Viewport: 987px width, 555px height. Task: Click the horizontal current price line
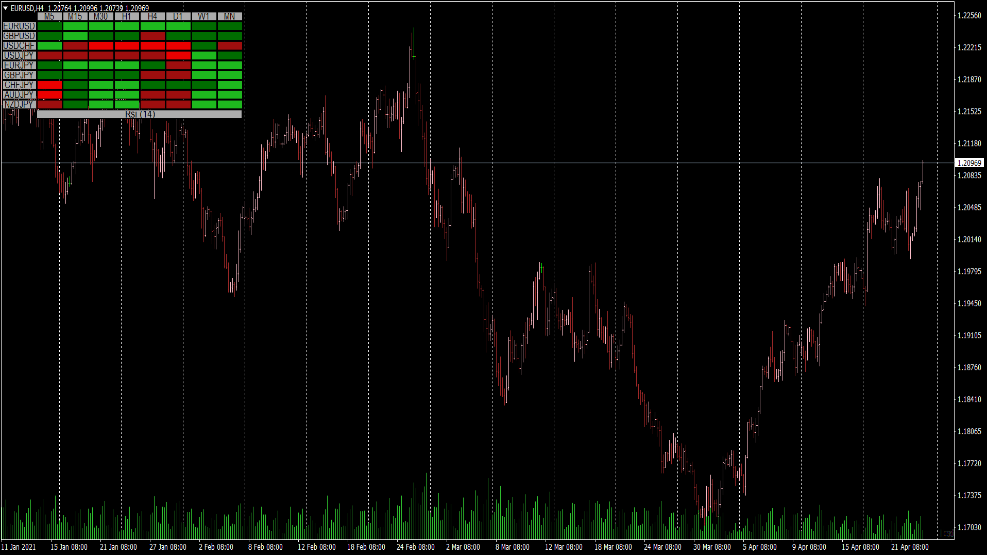coord(477,163)
